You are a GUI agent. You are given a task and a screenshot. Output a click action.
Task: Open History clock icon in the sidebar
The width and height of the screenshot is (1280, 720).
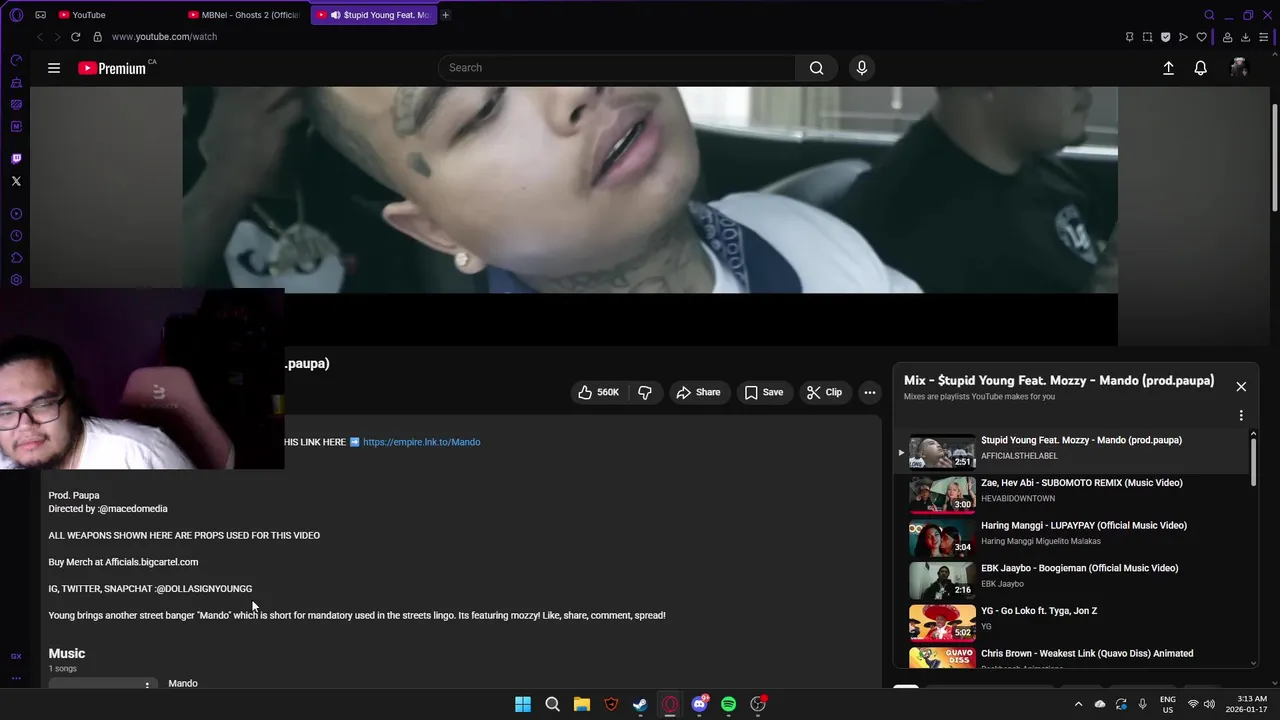[x=16, y=236]
